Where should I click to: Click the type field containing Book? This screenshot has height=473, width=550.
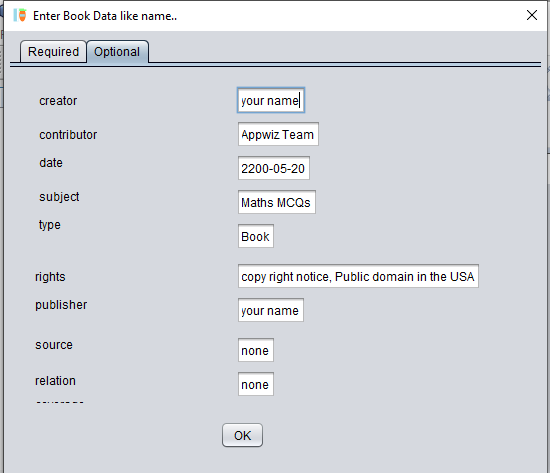coord(256,236)
